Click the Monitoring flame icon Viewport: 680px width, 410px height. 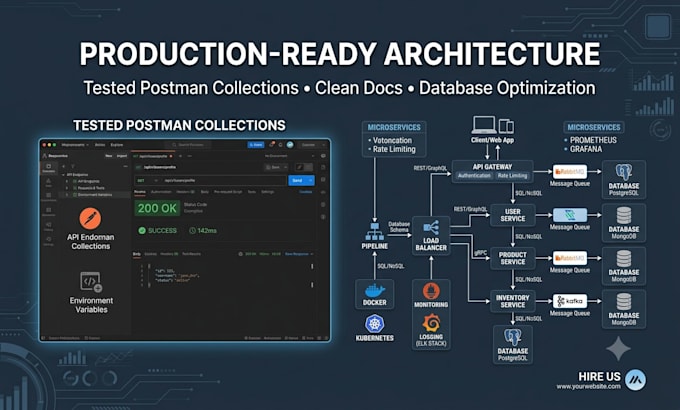click(431, 291)
